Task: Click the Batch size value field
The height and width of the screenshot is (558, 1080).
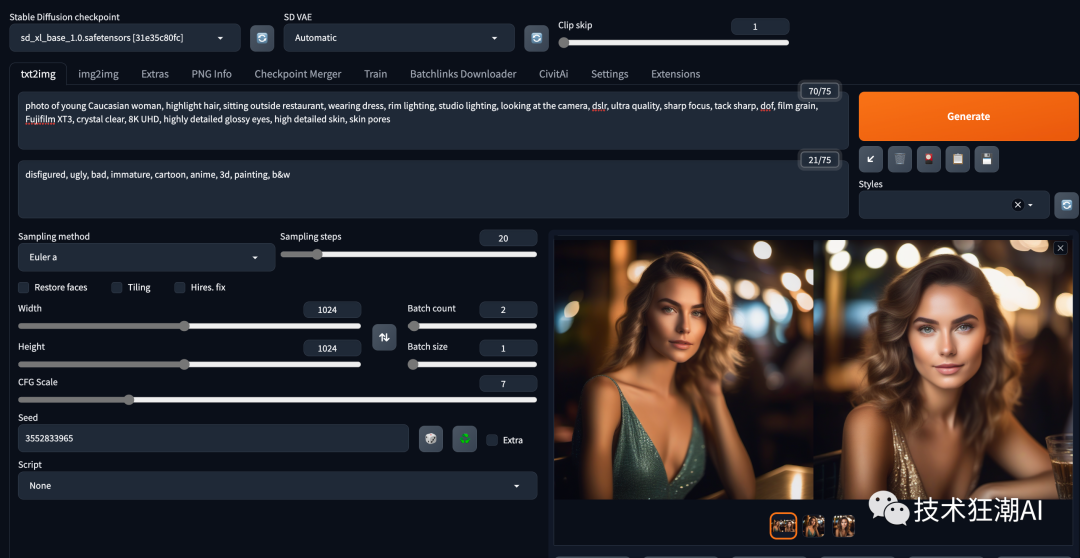Action: 508,349
